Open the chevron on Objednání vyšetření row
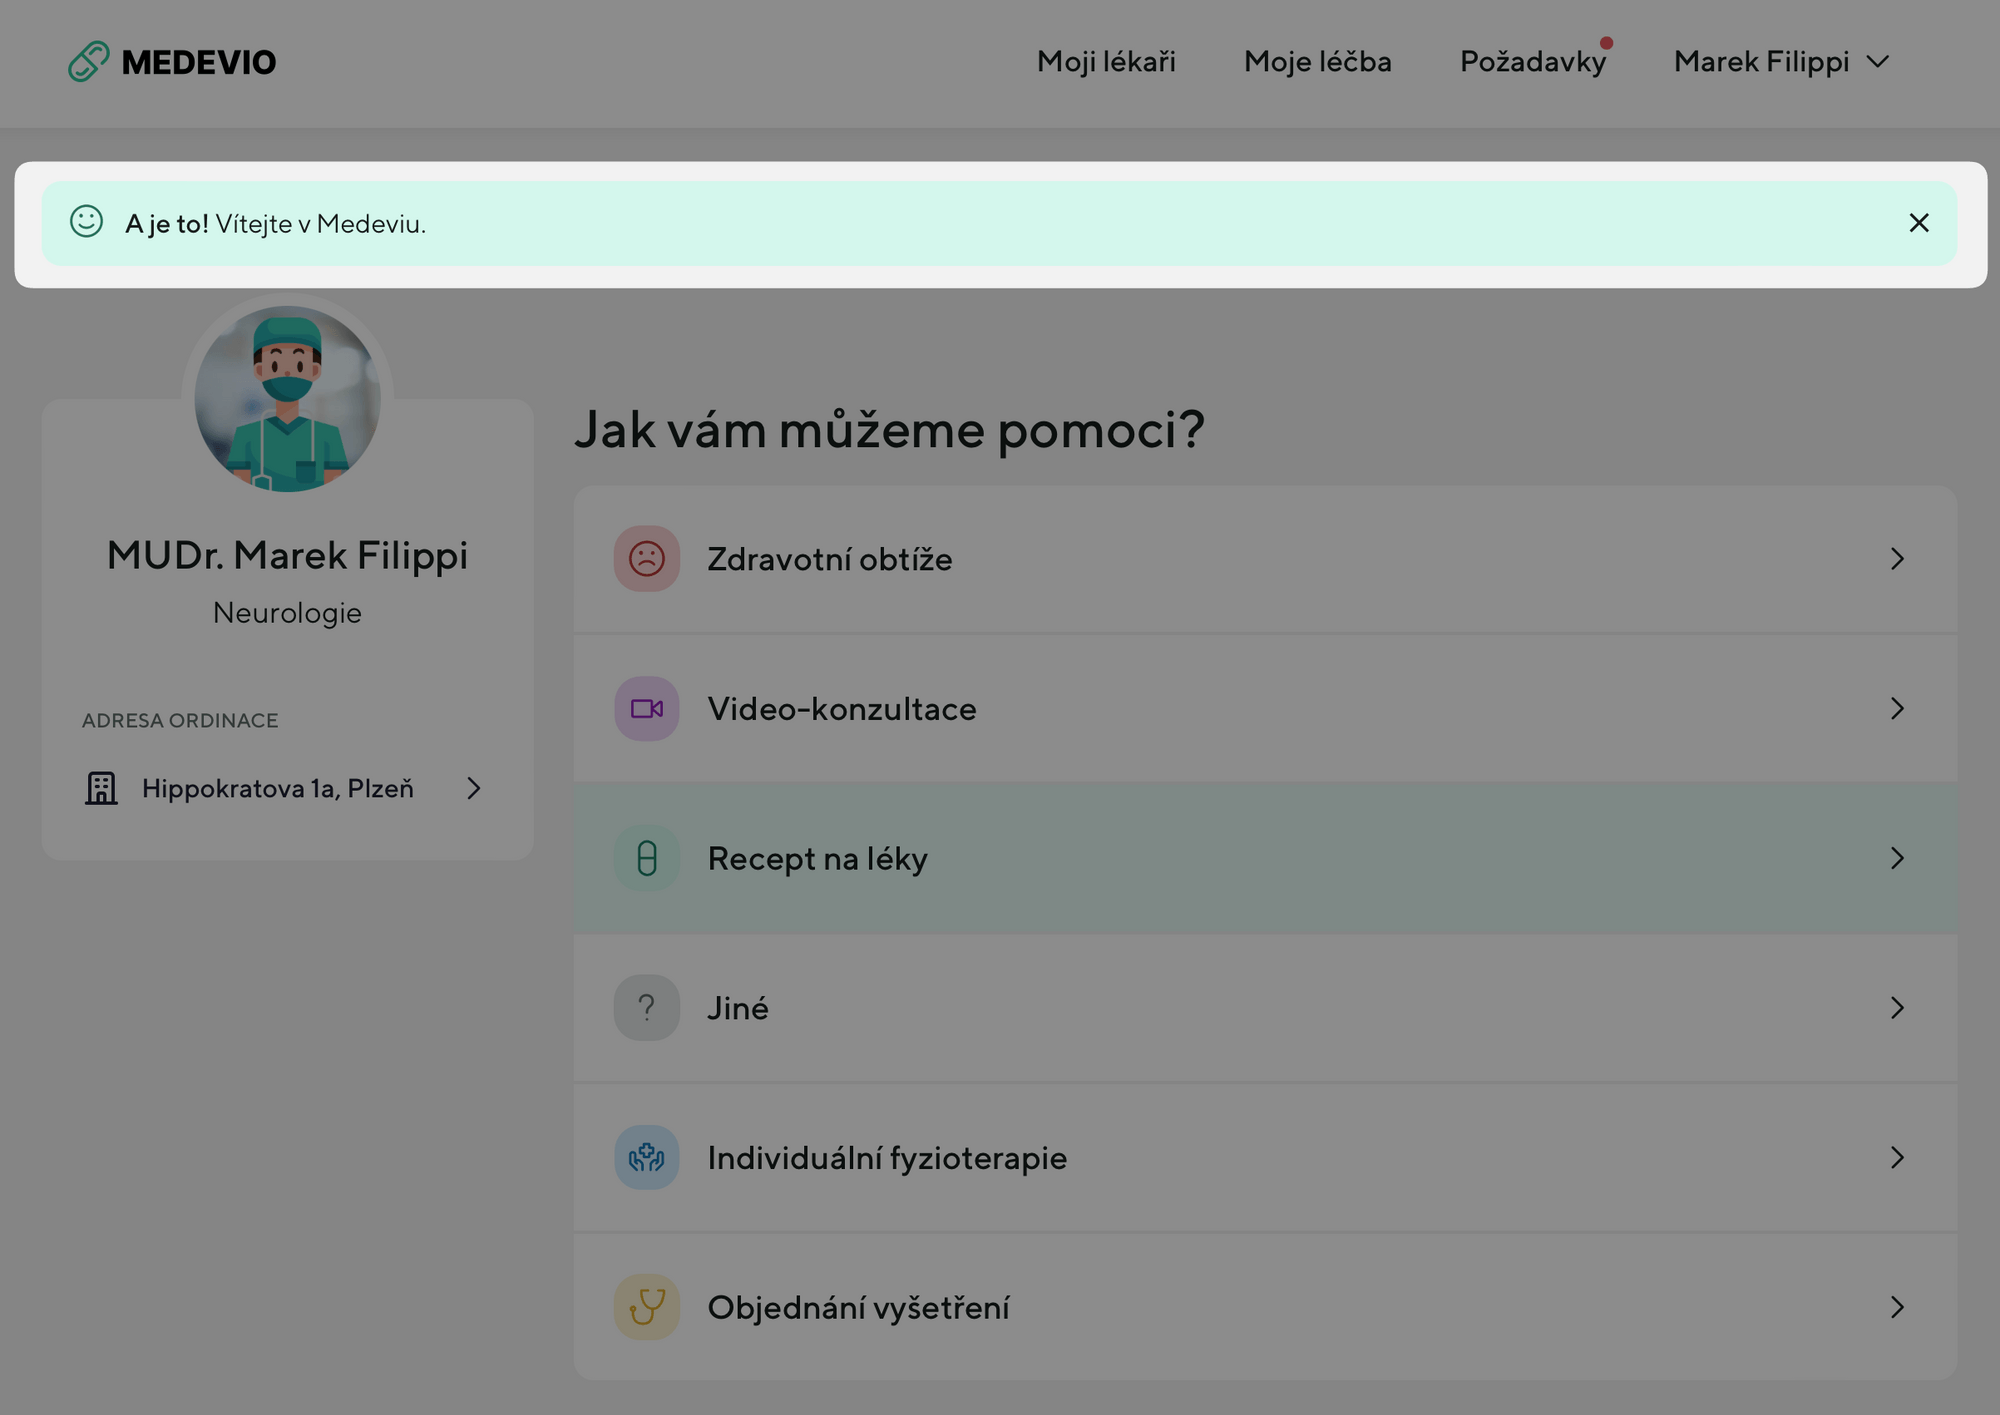The width and height of the screenshot is (2000, 1415). click(1897, 1307)
